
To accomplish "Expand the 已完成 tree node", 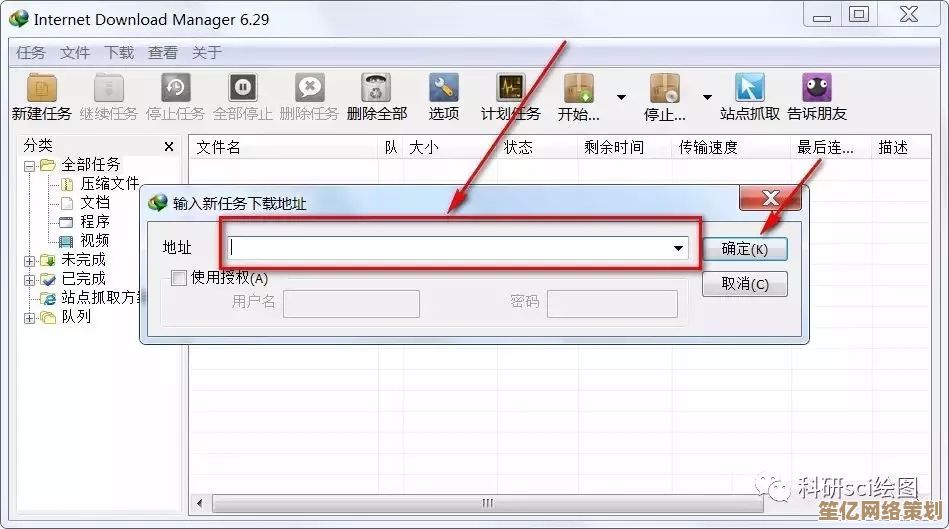I will 29,280.
